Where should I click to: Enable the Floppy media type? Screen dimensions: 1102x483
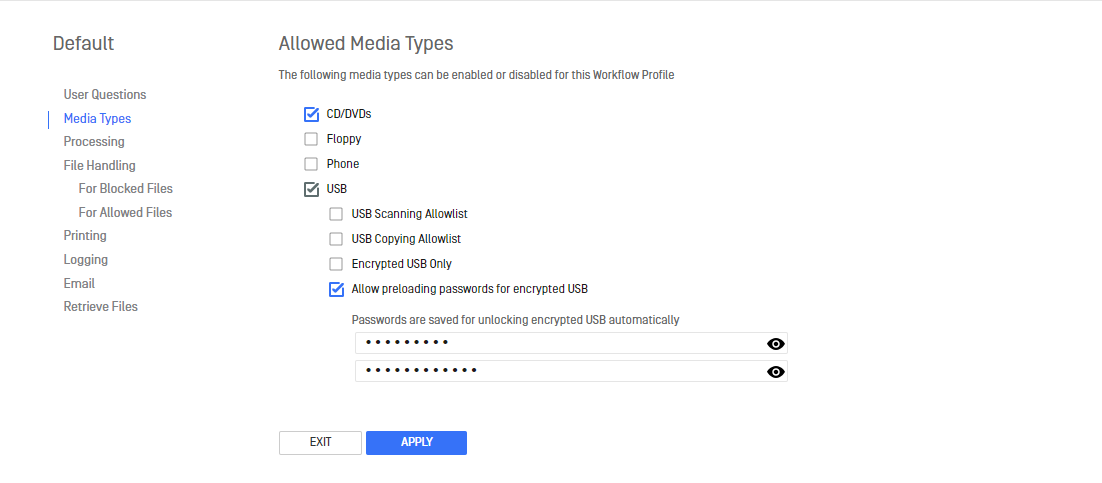(311, 139)
